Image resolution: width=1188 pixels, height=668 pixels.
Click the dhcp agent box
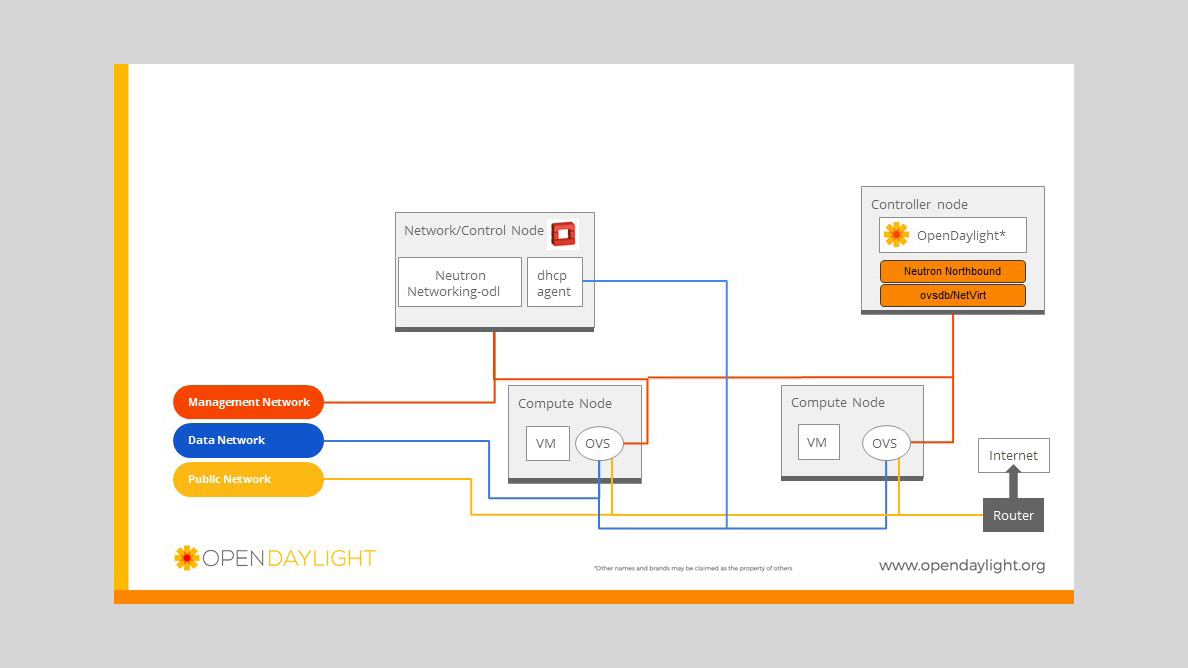pos(554,283)
